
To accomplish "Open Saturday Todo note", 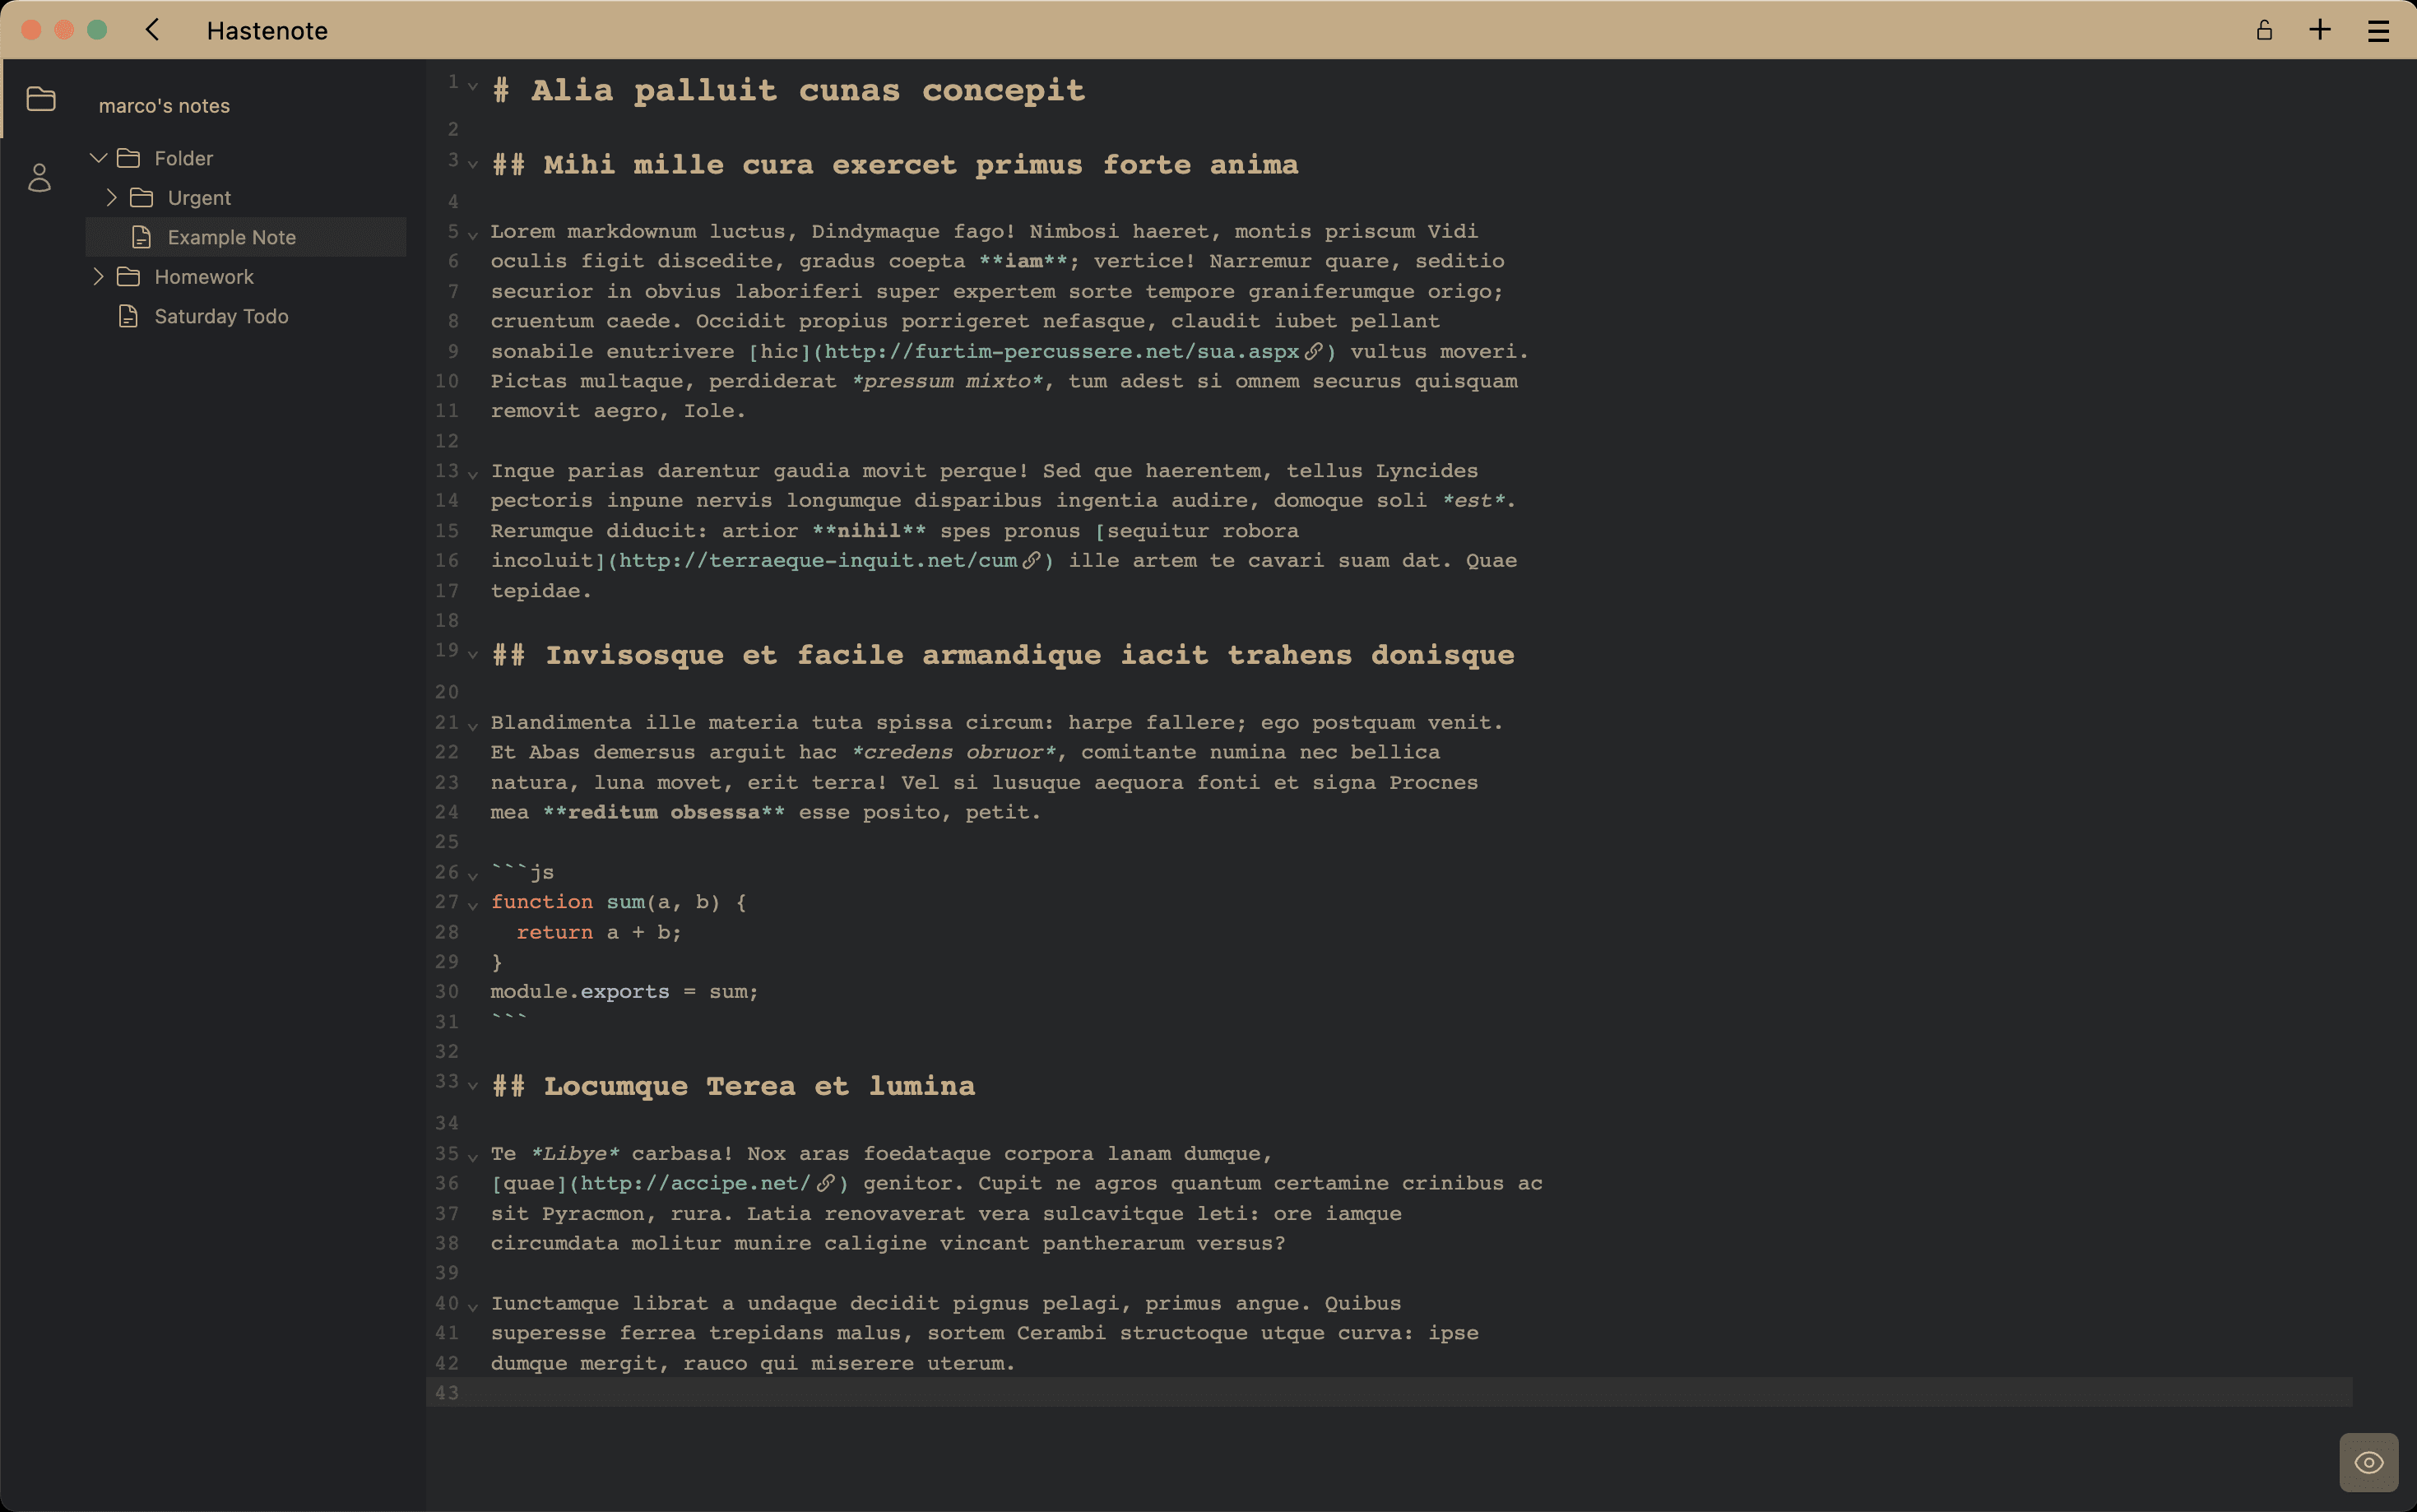I will click(x=221, y=315).
